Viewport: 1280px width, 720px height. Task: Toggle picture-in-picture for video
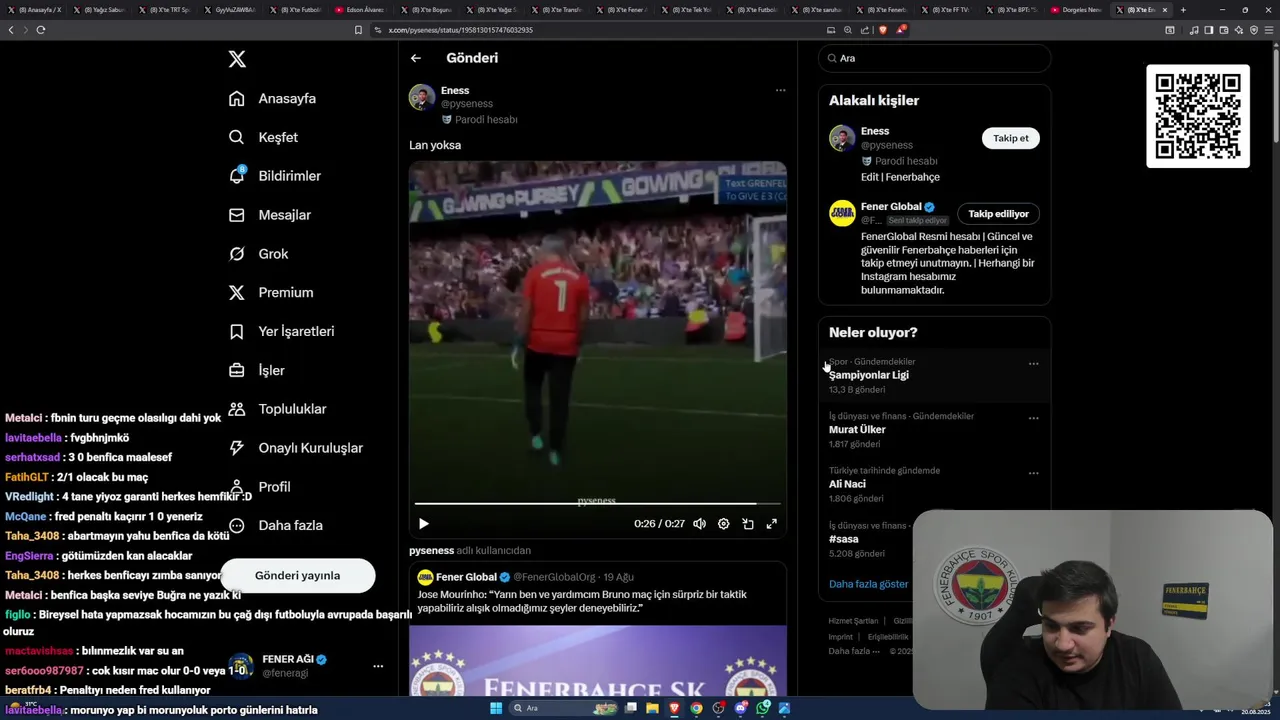point(747,524)
